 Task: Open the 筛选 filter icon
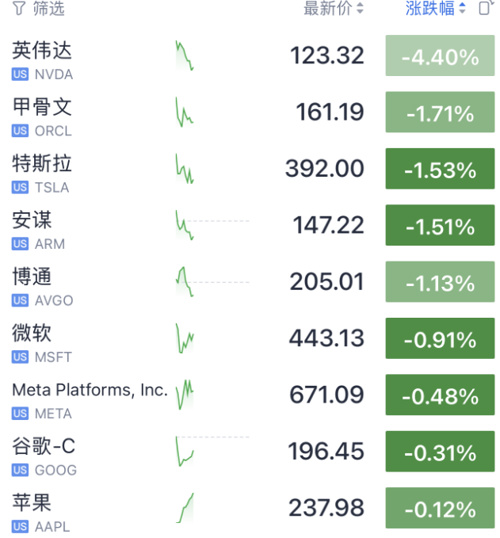click(19, 8)
